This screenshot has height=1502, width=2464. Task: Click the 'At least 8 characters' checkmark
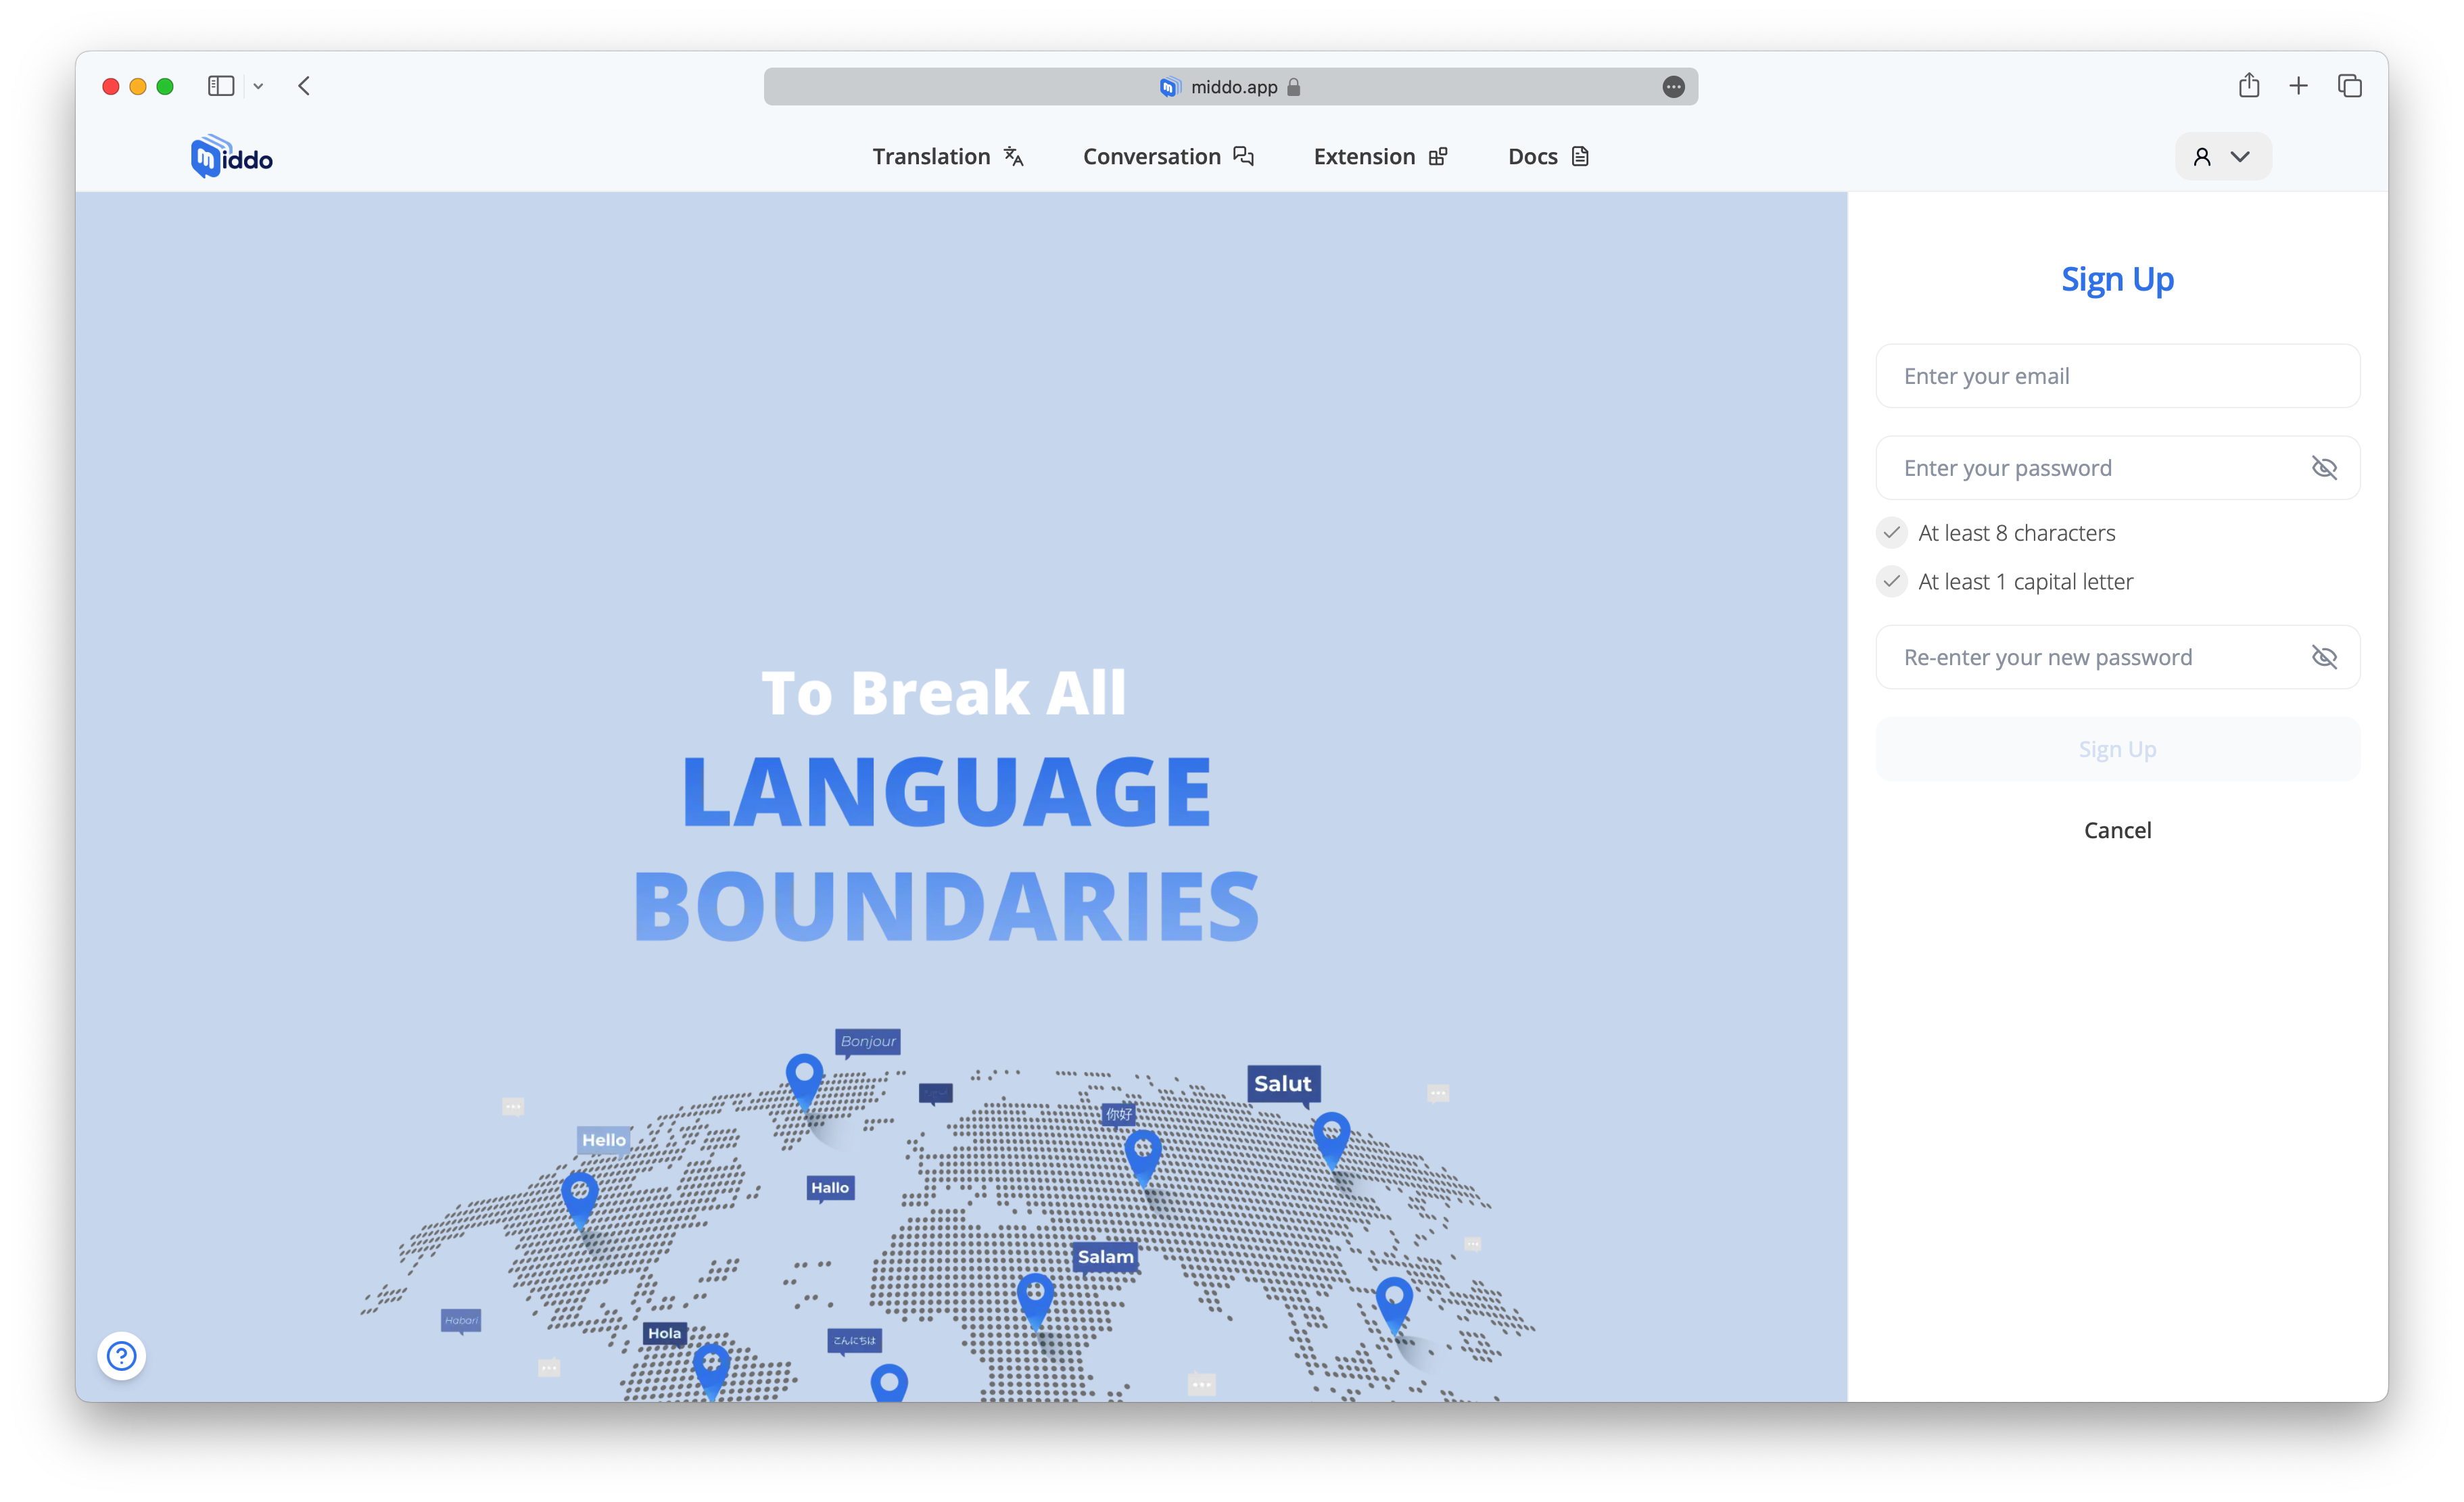1891,533
